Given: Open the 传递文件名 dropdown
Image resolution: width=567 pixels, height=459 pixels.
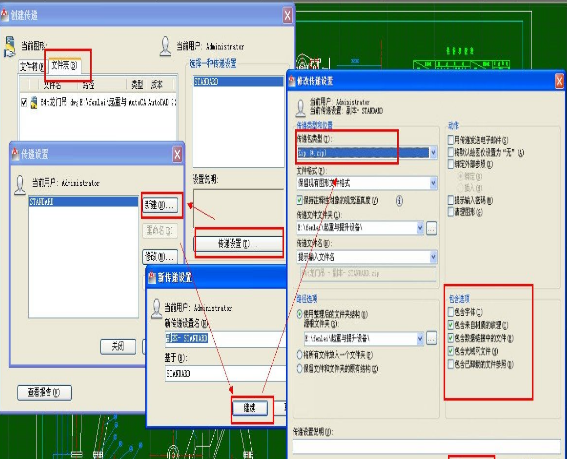Looking at the screenshot, I should (433, 257).
